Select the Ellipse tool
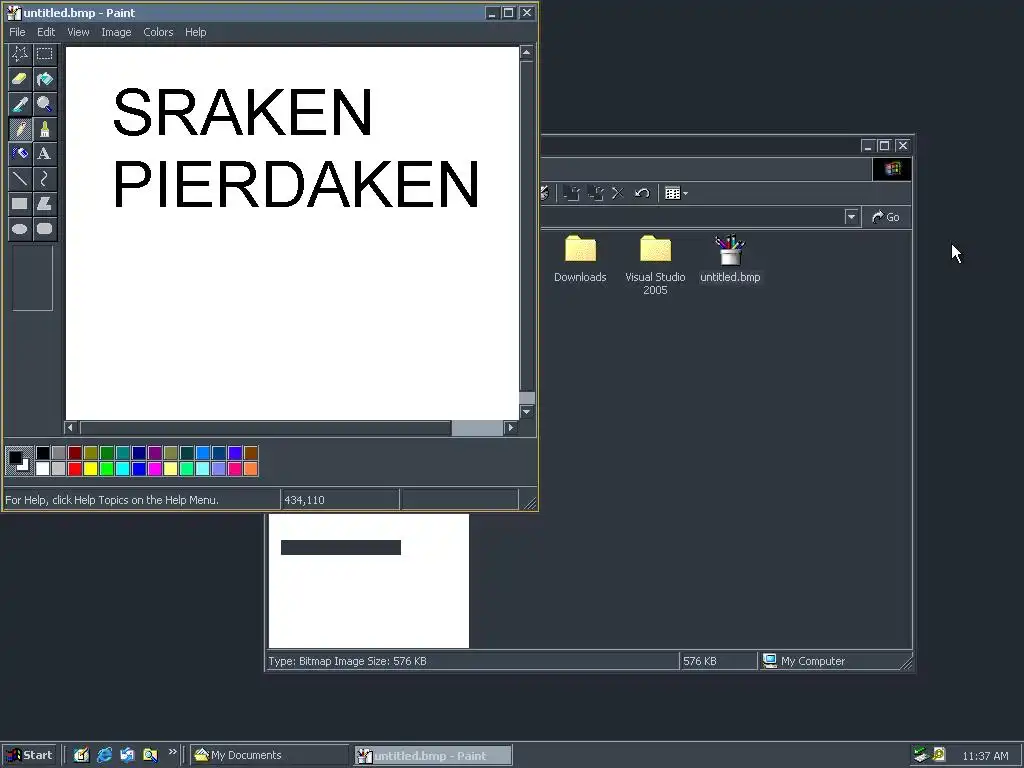The height and width of the screenshot is (768, 1024). (x=20, y=228)
